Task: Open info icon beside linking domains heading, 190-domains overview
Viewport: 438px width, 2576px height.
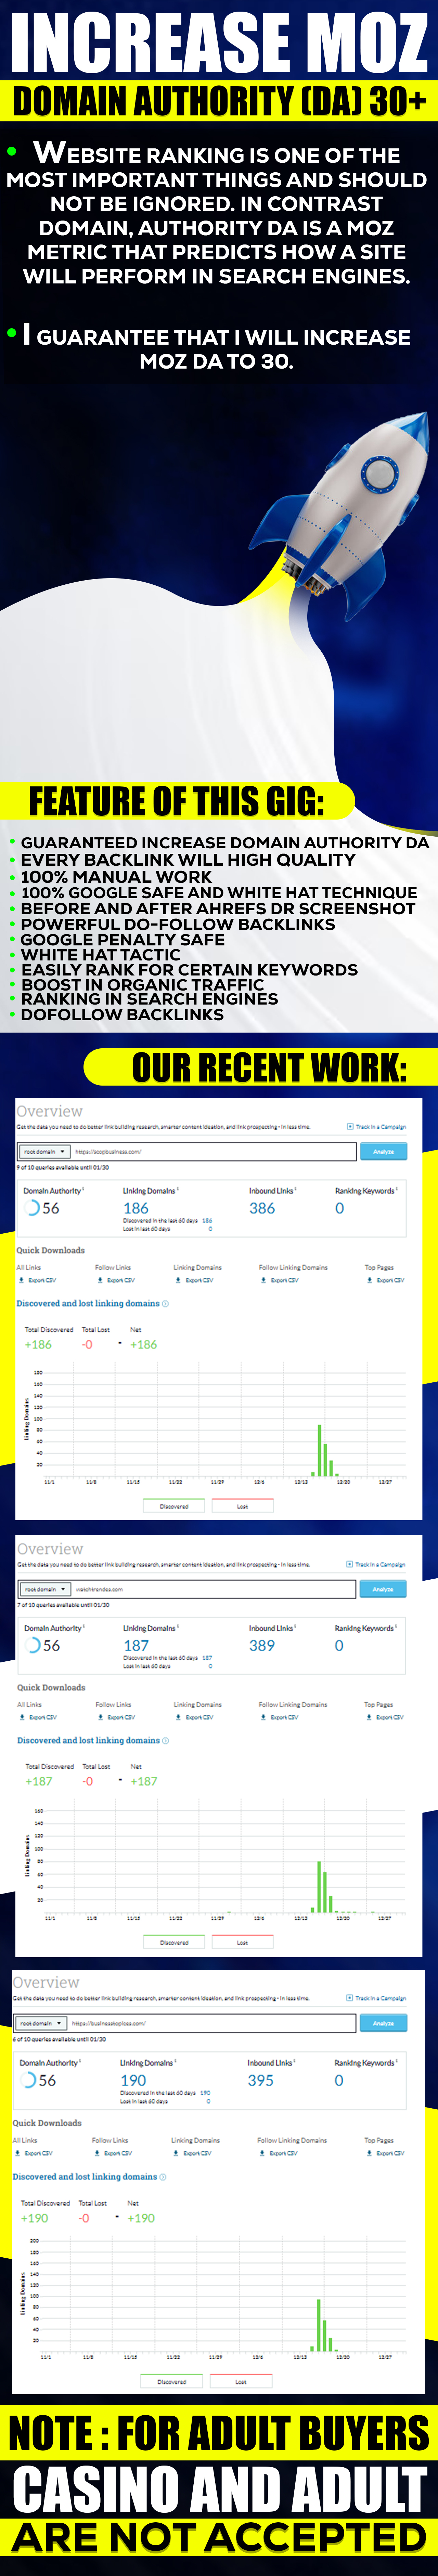Action: click(163, 2177)
